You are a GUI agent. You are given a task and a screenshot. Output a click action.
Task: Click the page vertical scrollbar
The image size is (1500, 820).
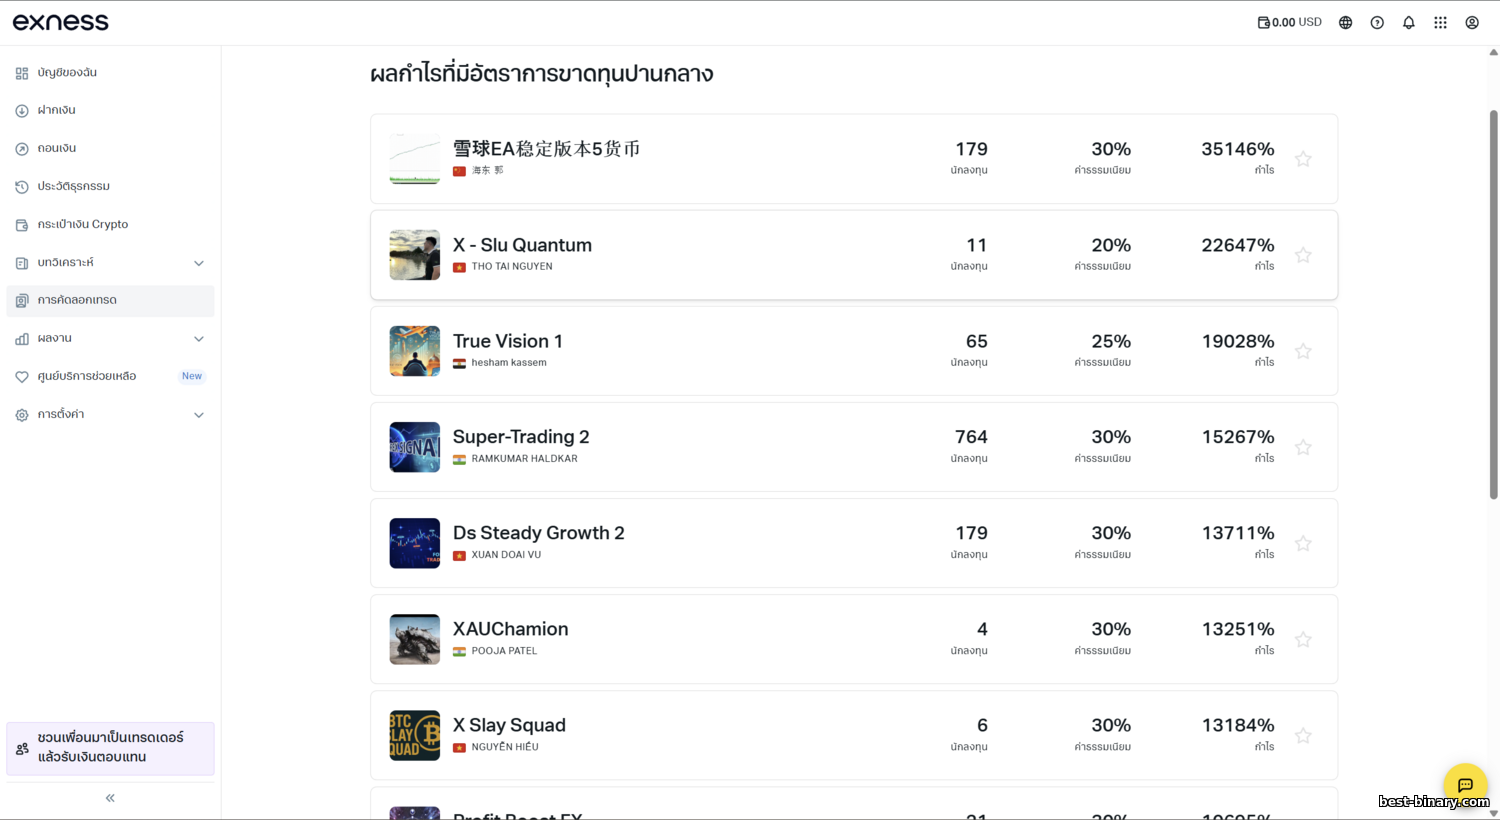1493,300
